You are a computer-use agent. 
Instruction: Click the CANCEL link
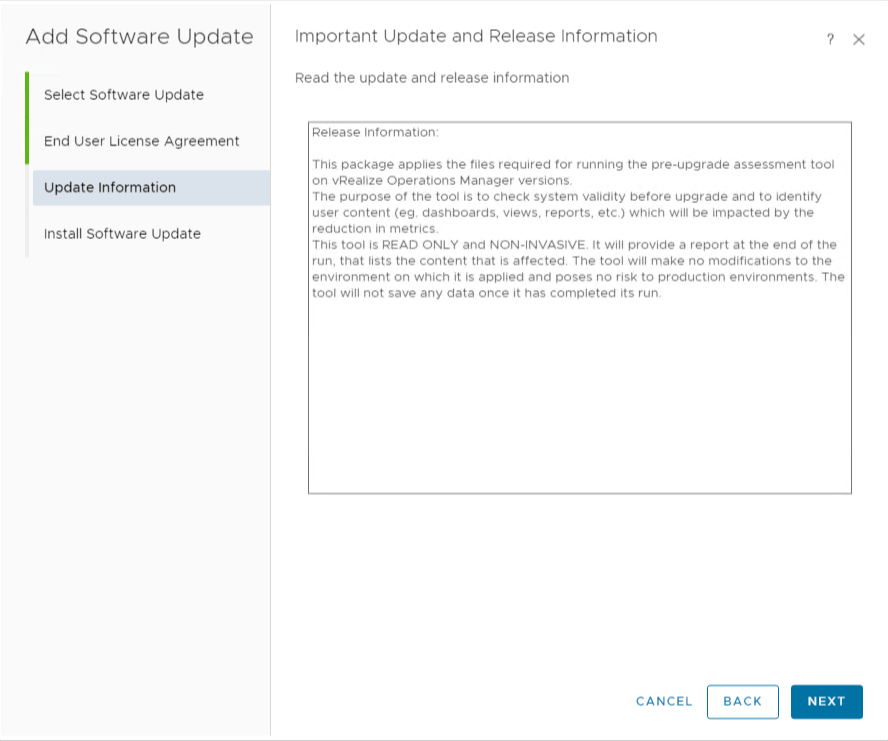[664, 701]
